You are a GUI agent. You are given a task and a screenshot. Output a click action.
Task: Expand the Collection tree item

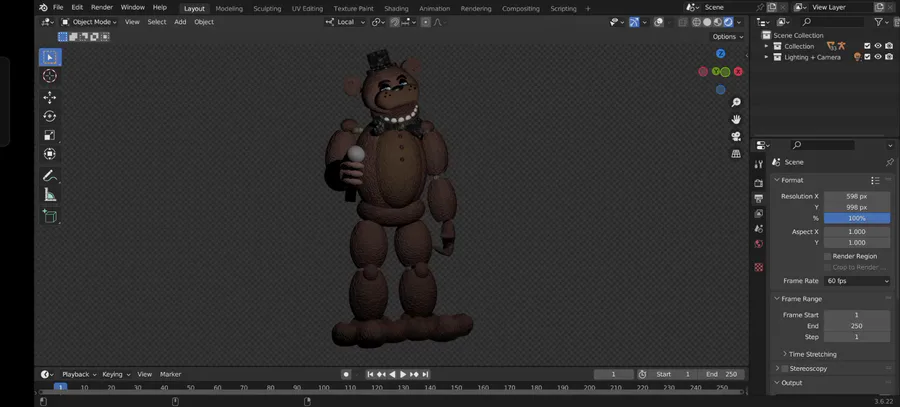click(766, 46)
